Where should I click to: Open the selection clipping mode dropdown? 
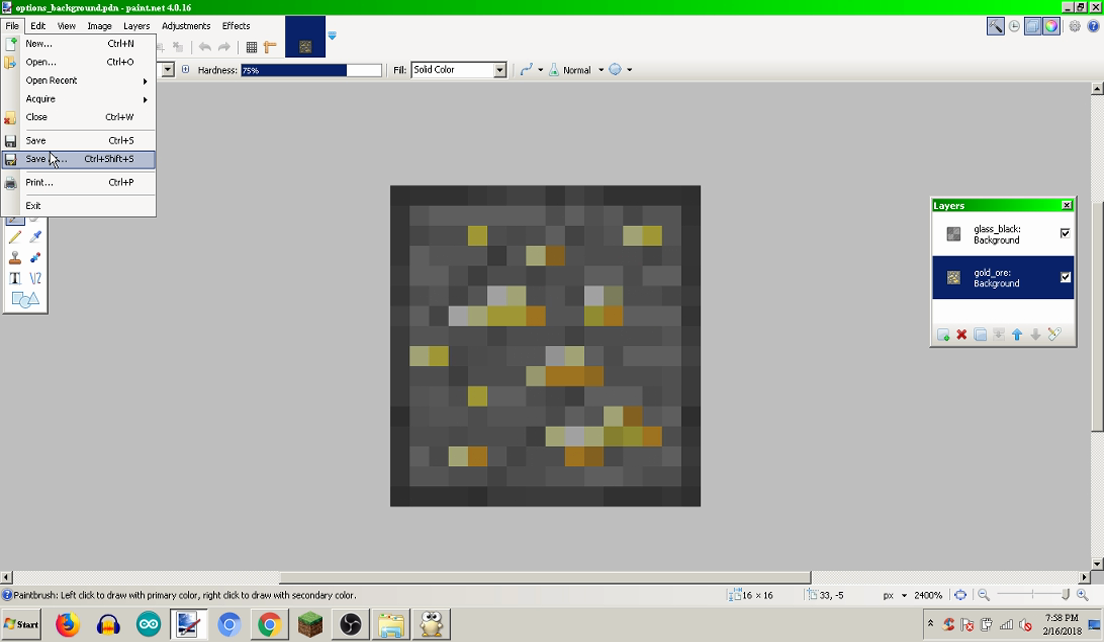tap(629, 70)
